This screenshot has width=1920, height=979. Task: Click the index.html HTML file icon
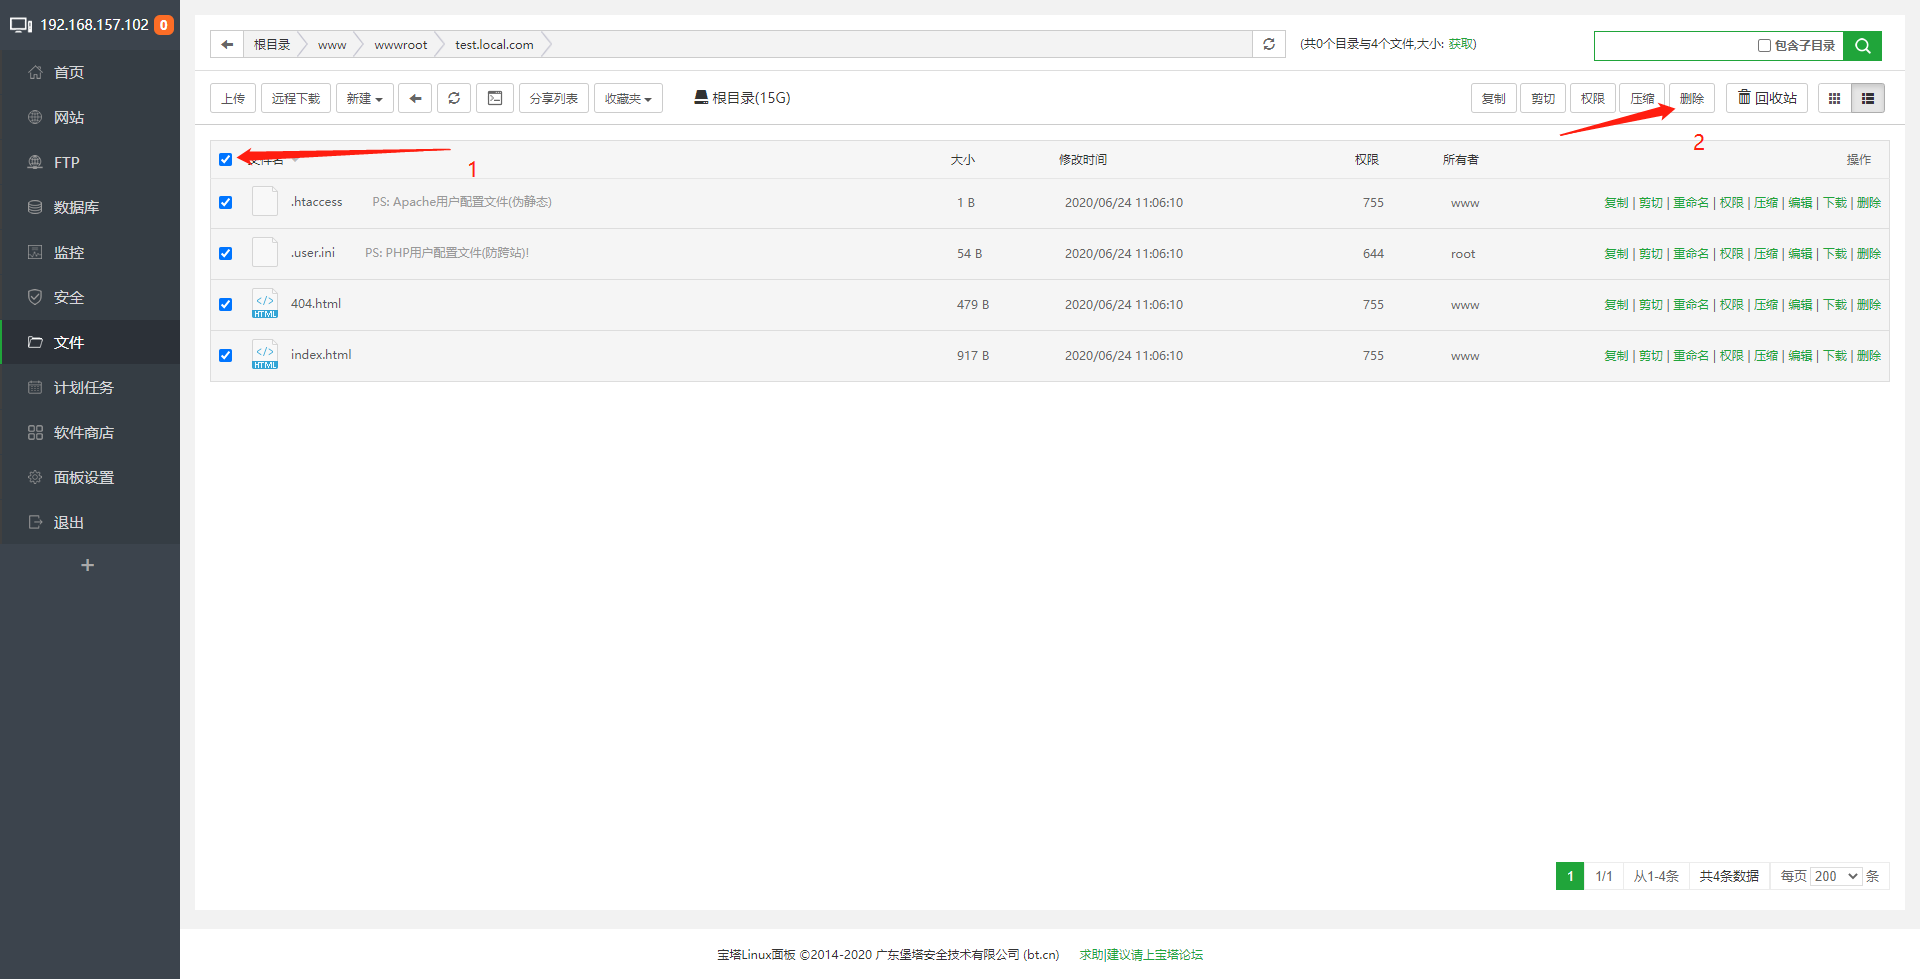pos(265,355)
